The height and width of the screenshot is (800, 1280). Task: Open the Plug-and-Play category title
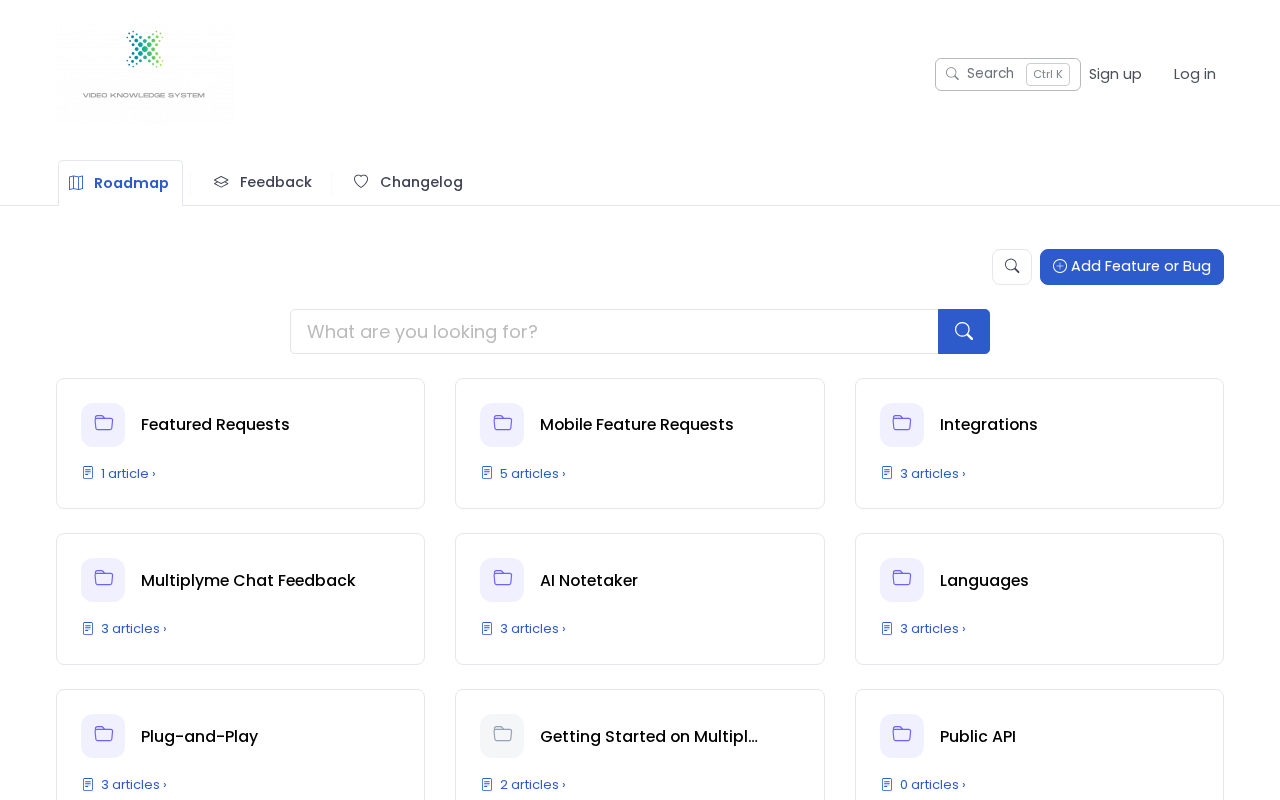(199, 737)
